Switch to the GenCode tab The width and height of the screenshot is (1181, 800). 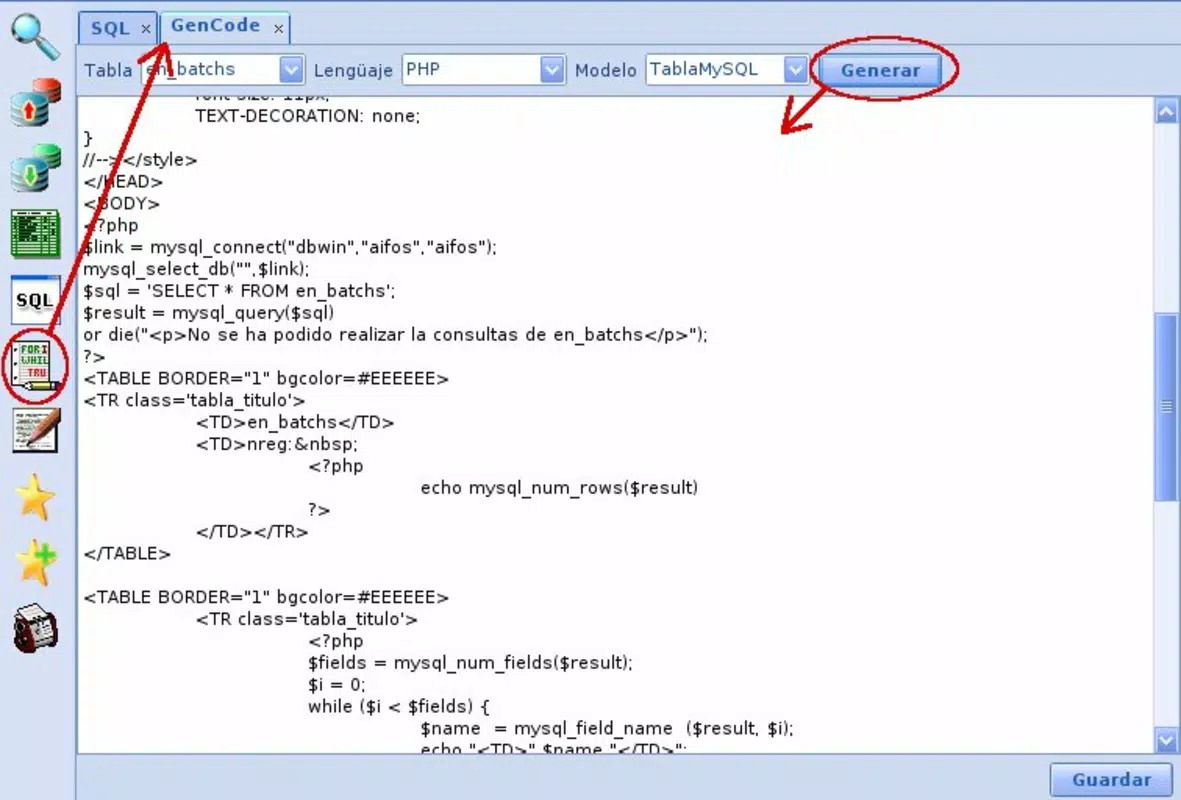tap(215, 26)
